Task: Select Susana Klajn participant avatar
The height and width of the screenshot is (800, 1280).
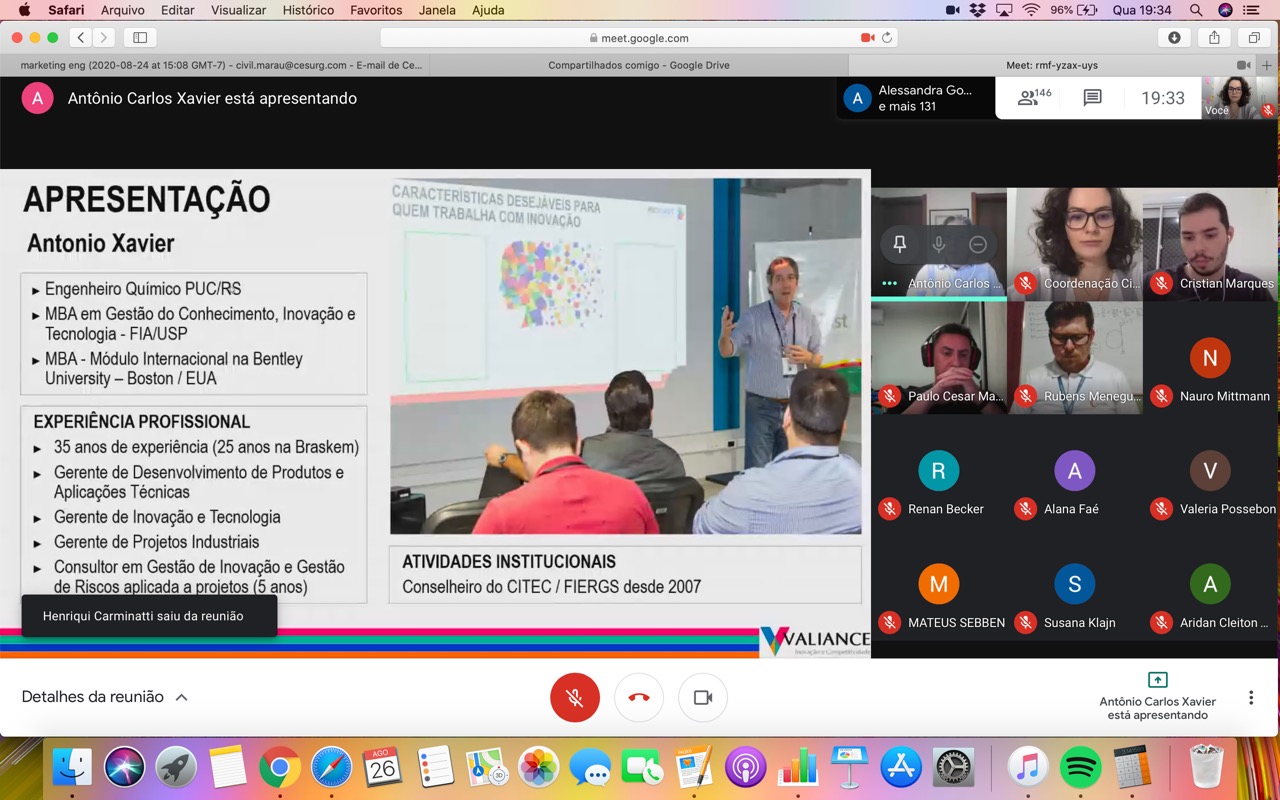Action: tap(1075, 584)
